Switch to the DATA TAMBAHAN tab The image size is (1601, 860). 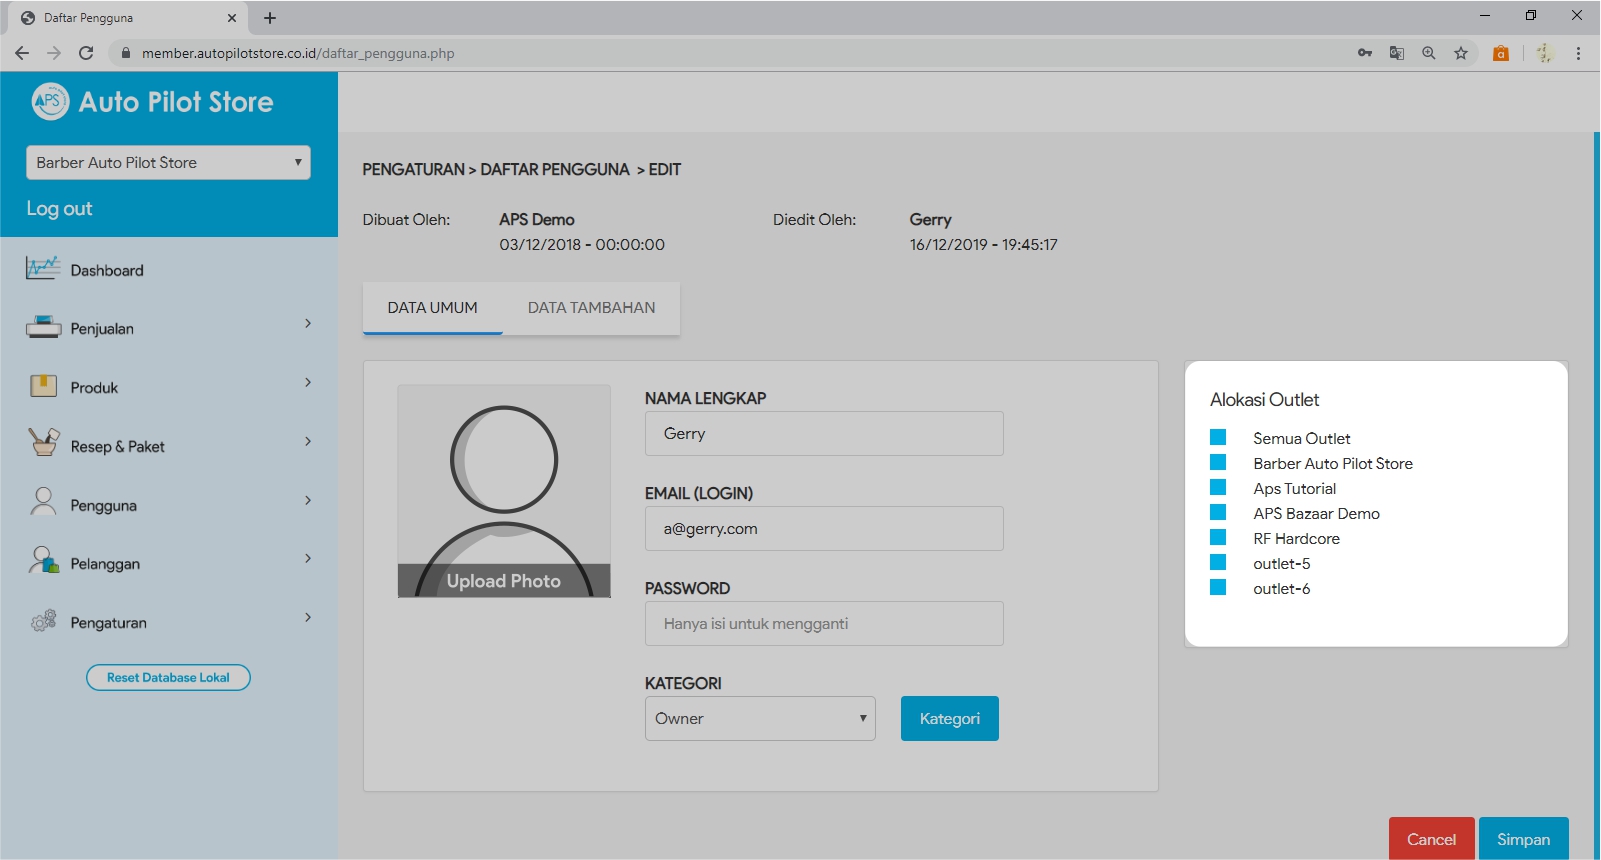[591, 308]
